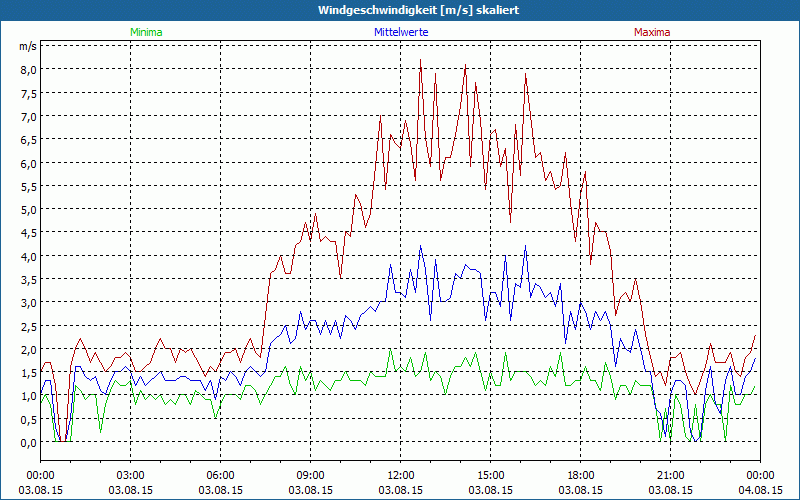Click the 06:00 time axis label

tap(220, 476)
